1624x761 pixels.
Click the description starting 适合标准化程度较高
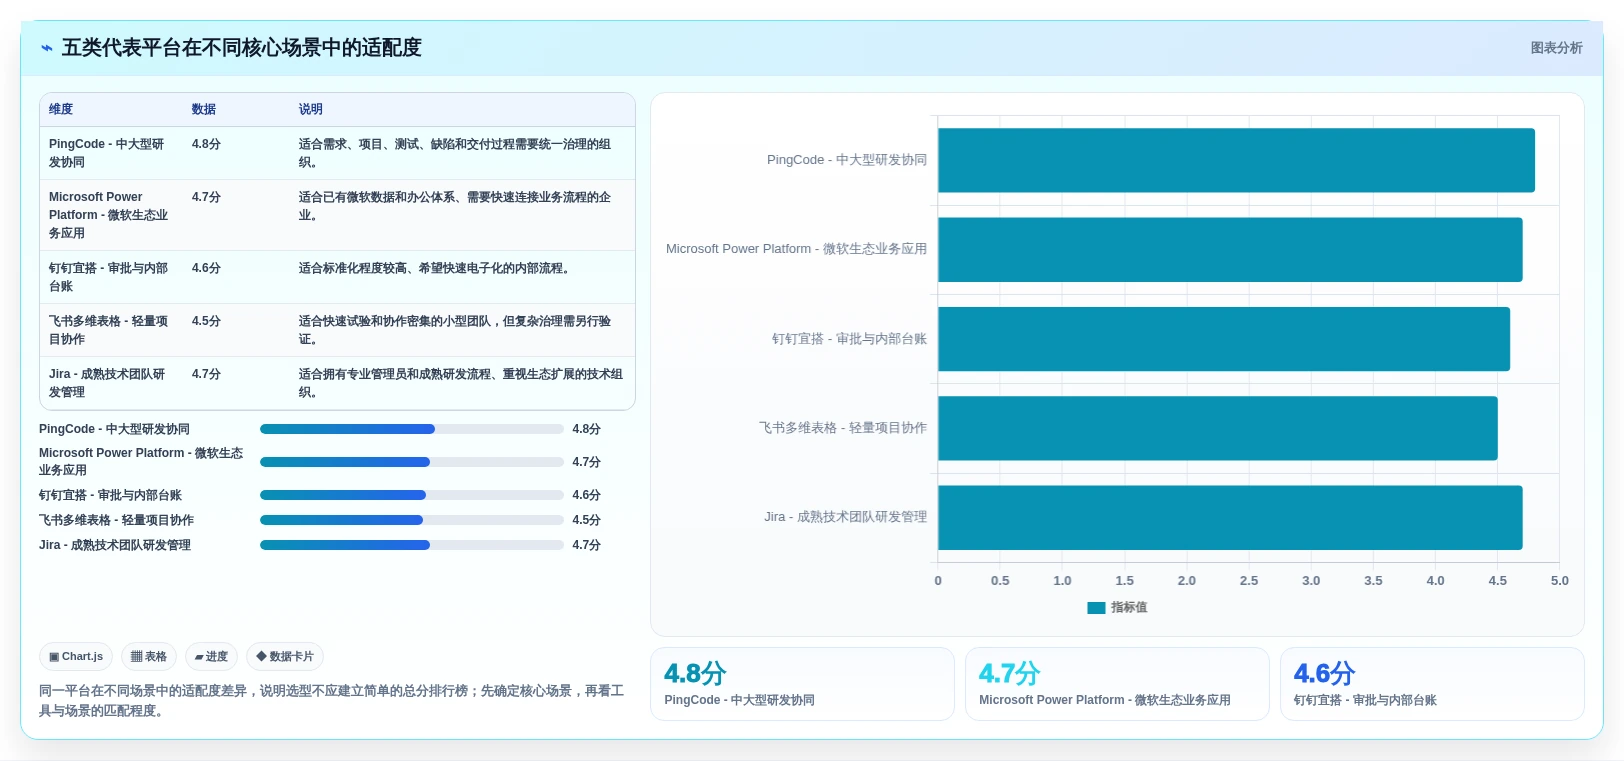point(436,268)
